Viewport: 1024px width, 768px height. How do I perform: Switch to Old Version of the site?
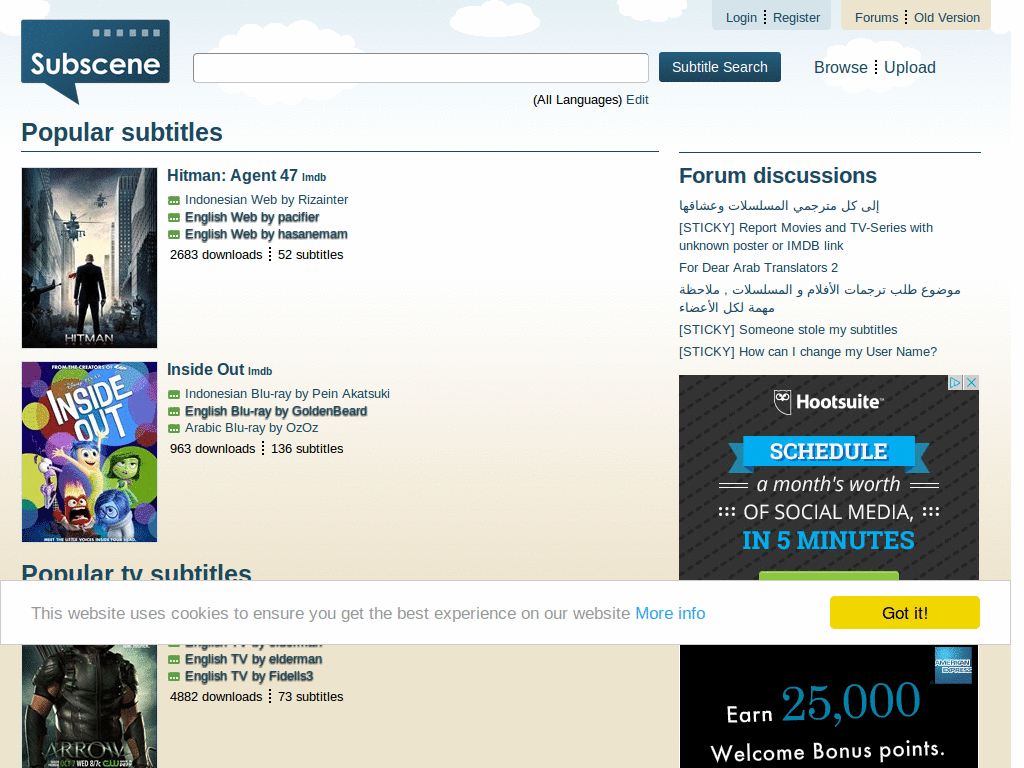pos(947,18)
